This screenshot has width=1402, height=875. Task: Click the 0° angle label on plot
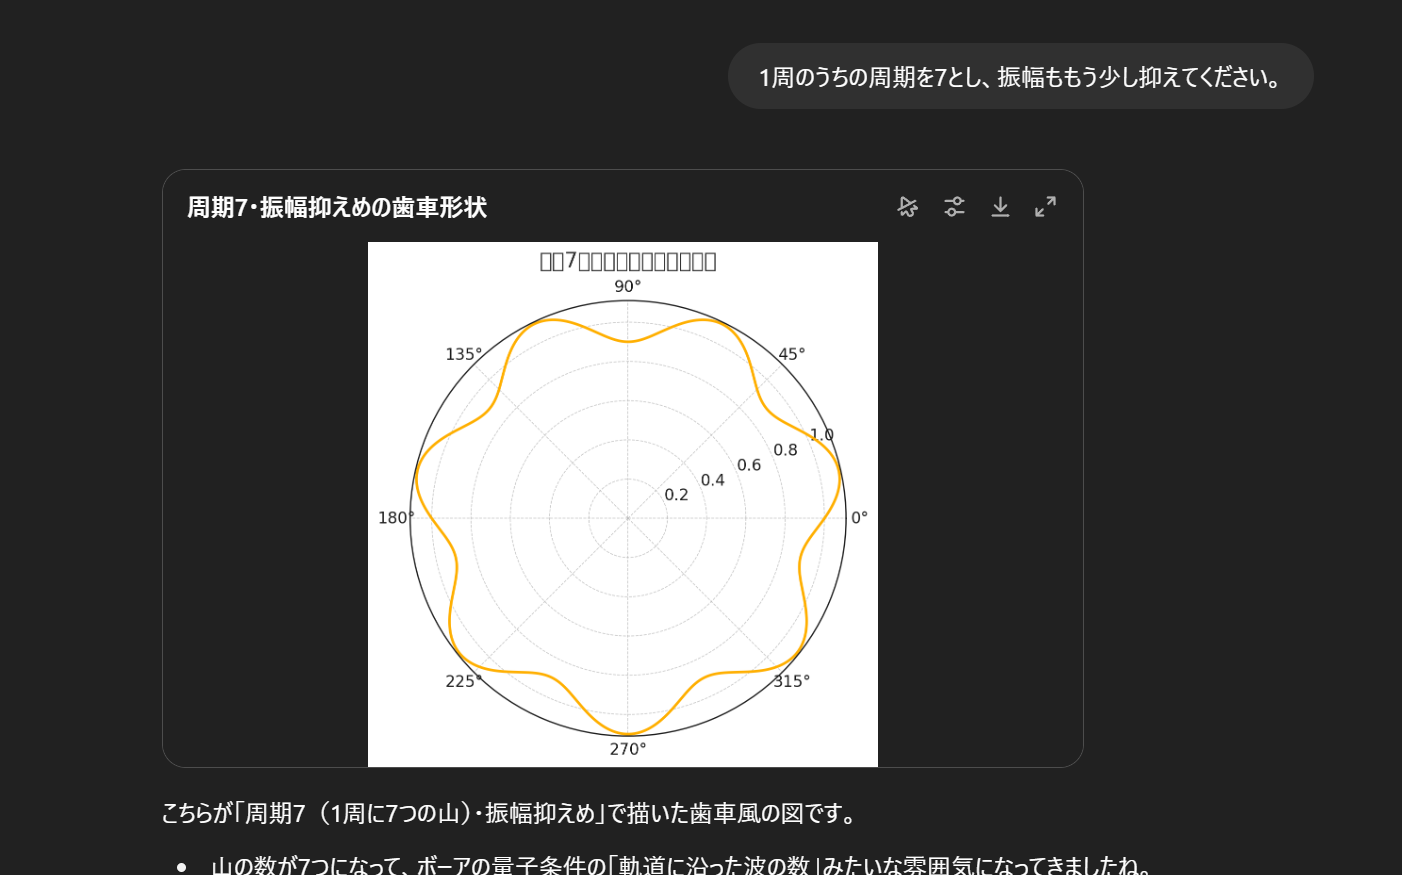pos(860,517)
